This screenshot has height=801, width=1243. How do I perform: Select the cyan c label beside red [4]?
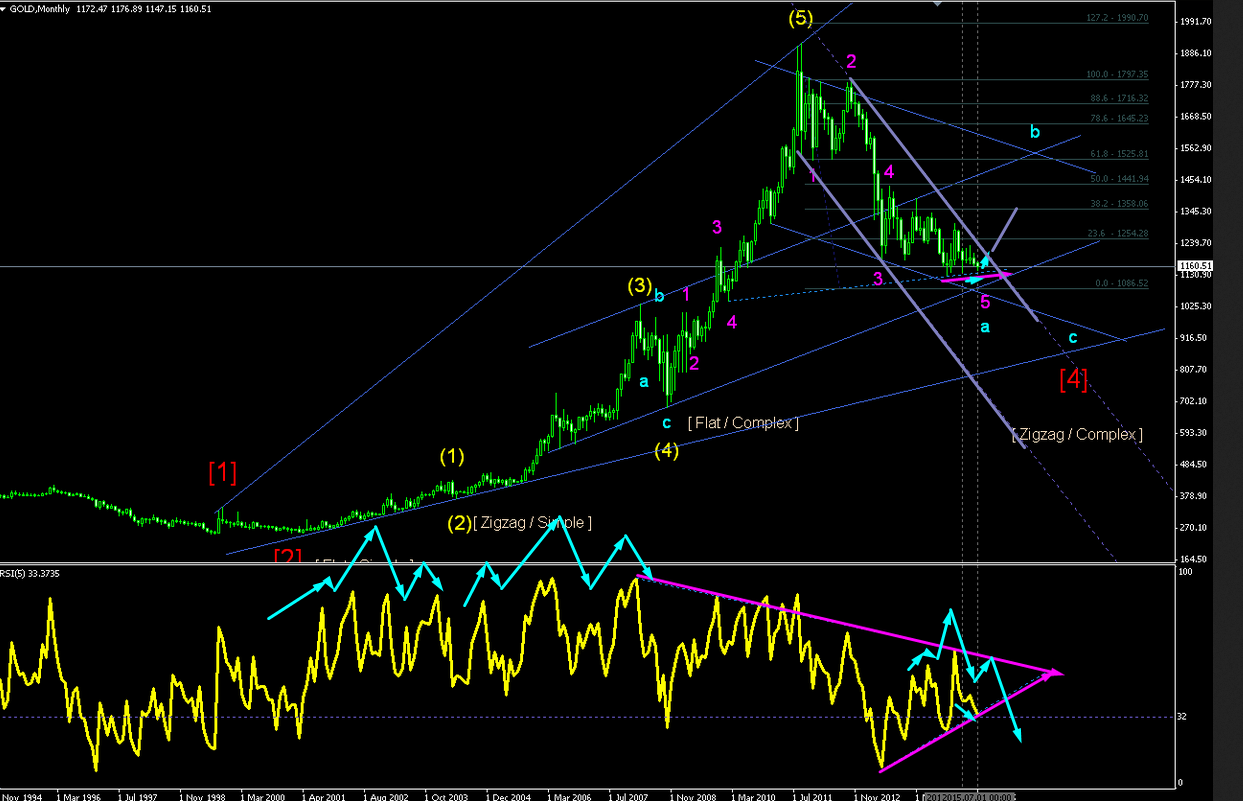[x=1073, y=338]
